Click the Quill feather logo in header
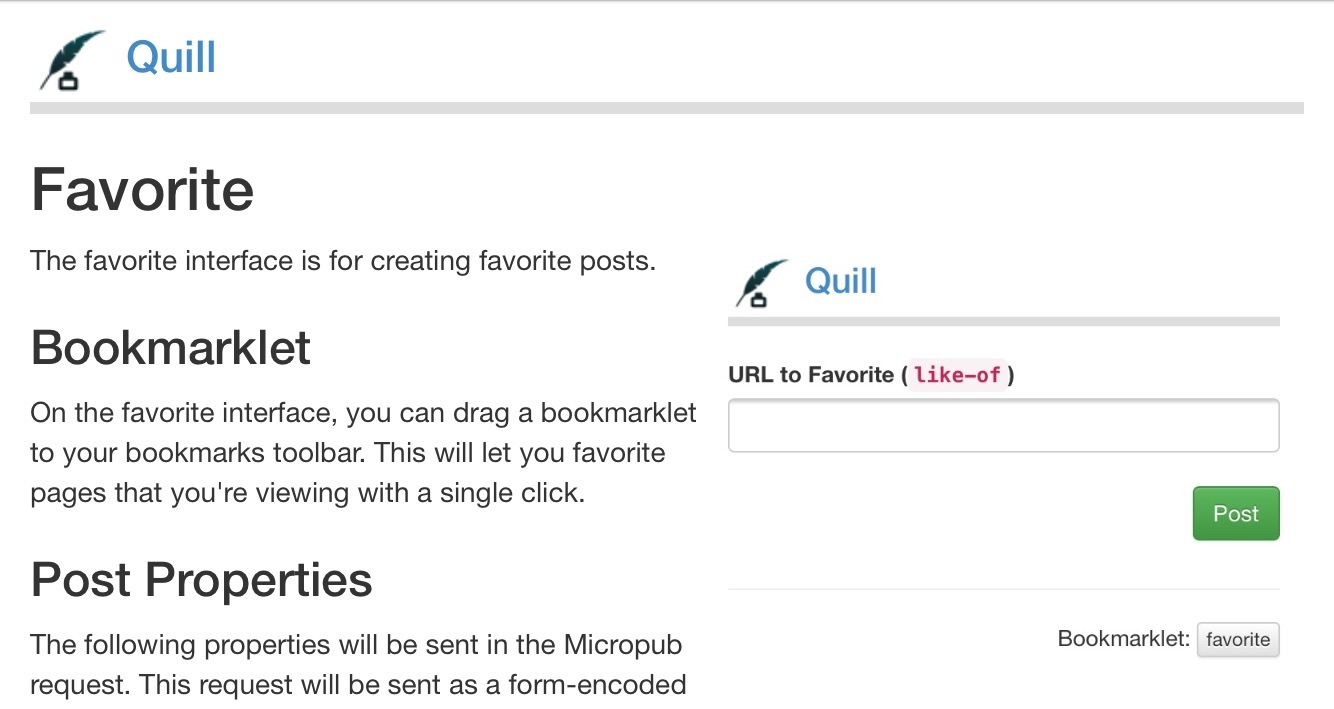The width and height of the screenshot is (1334, 709). click(72, 60)
